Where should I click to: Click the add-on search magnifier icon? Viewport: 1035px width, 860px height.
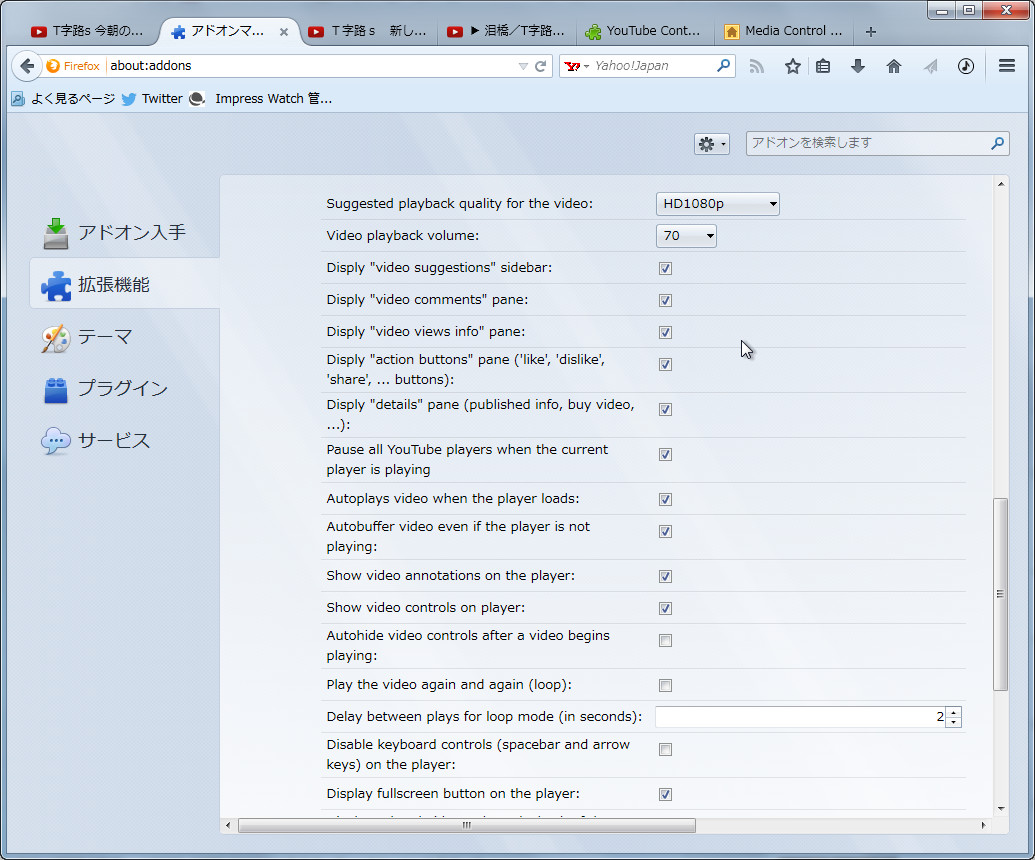tap(997, 143)
